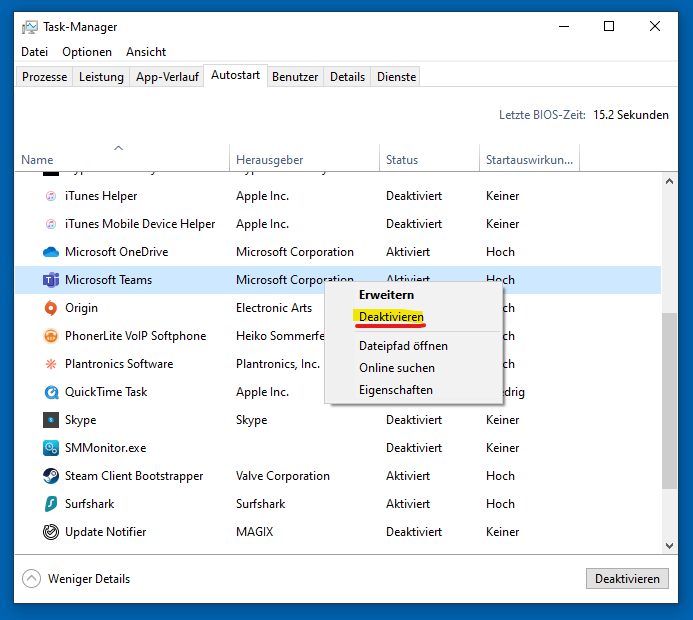Click the Deaktiviert status of SMMonitor.exe
693x620 pixels.
point(414,448)
